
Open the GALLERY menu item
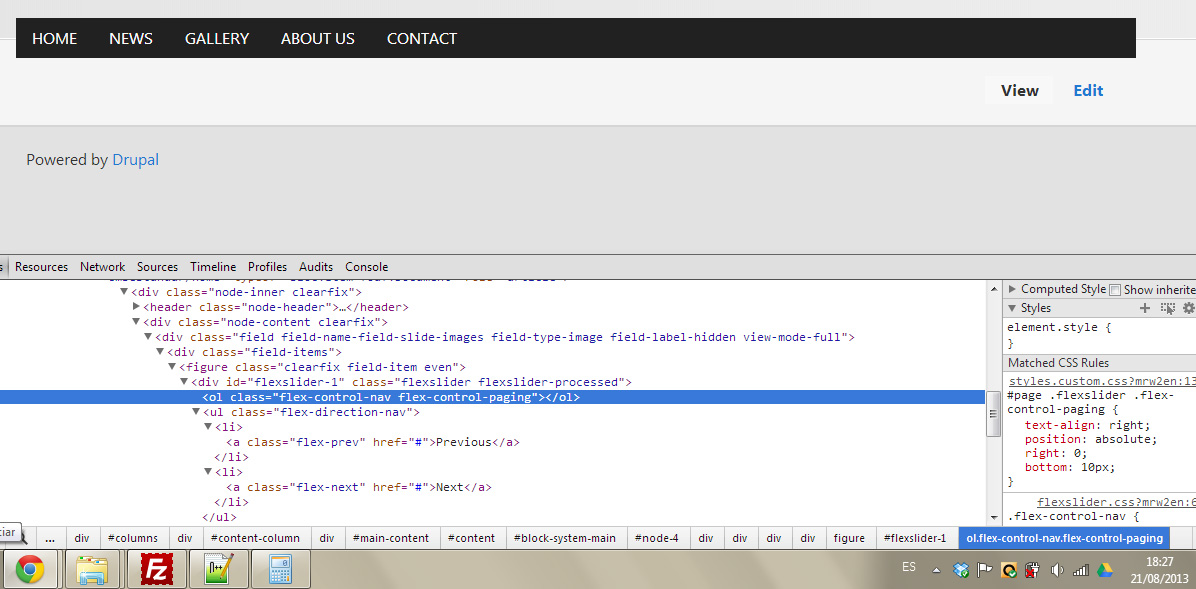tap(216, 39)
